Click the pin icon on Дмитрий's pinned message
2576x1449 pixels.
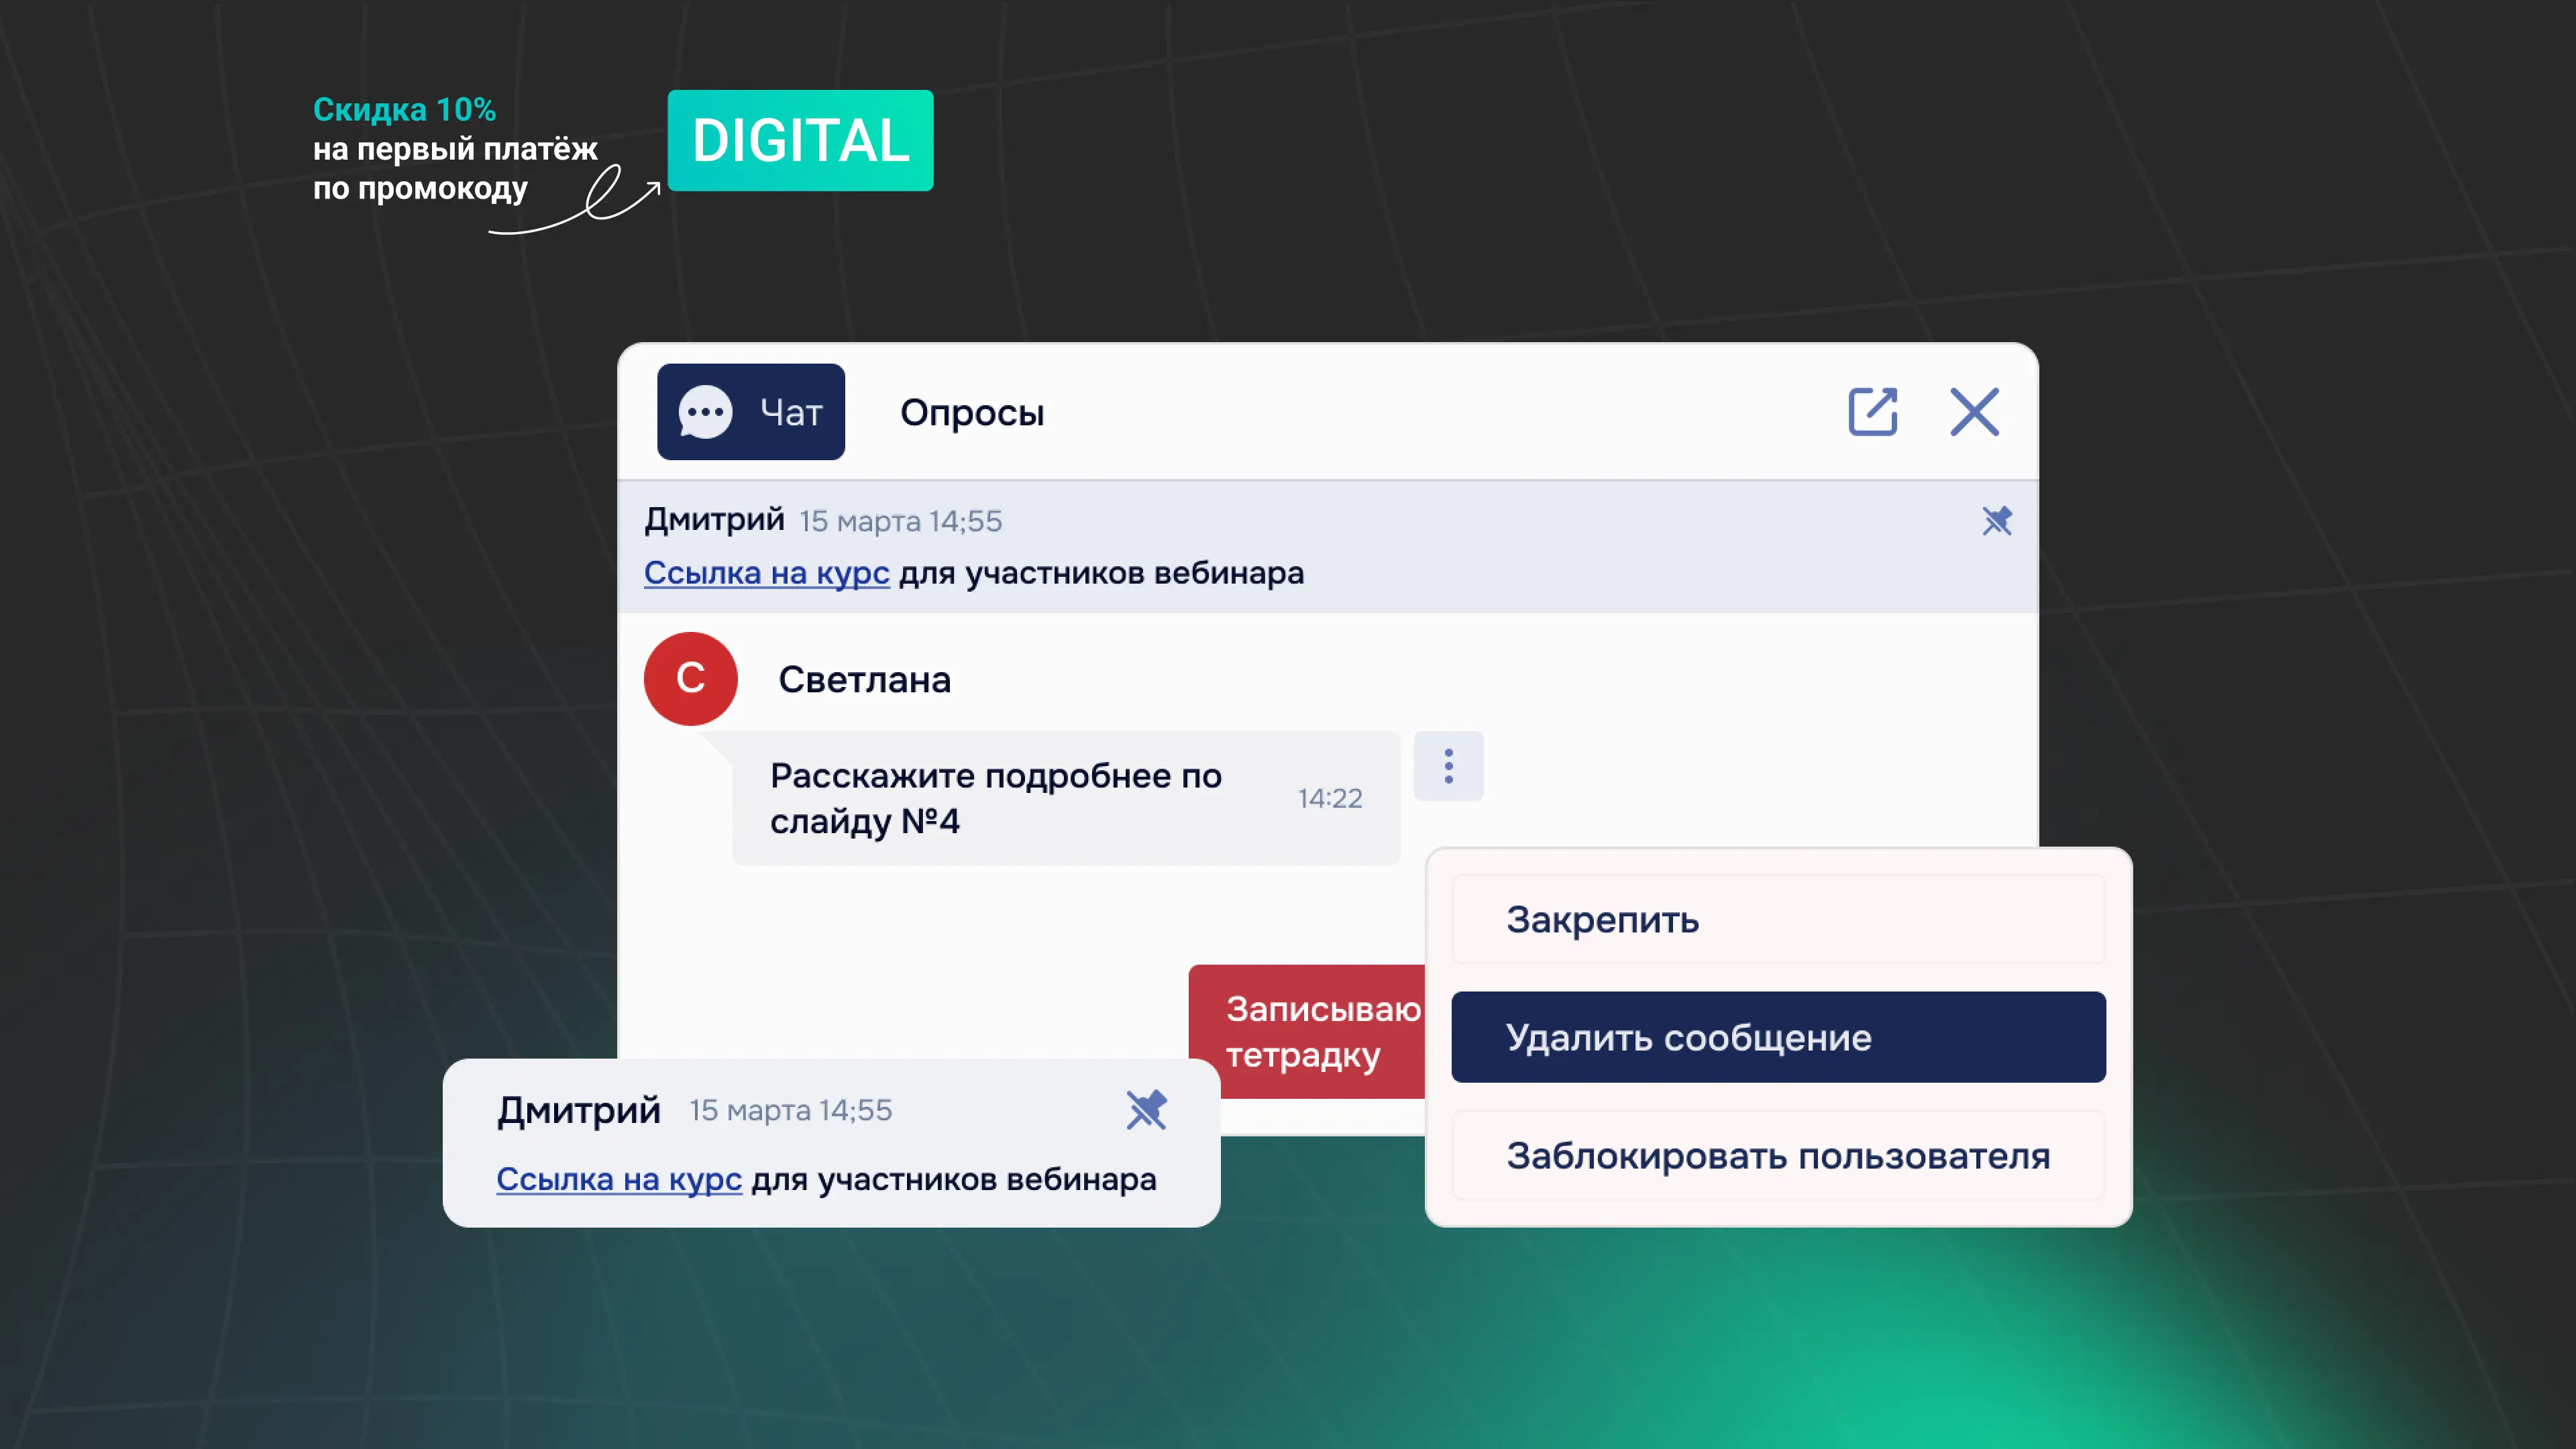point(1997,521)
